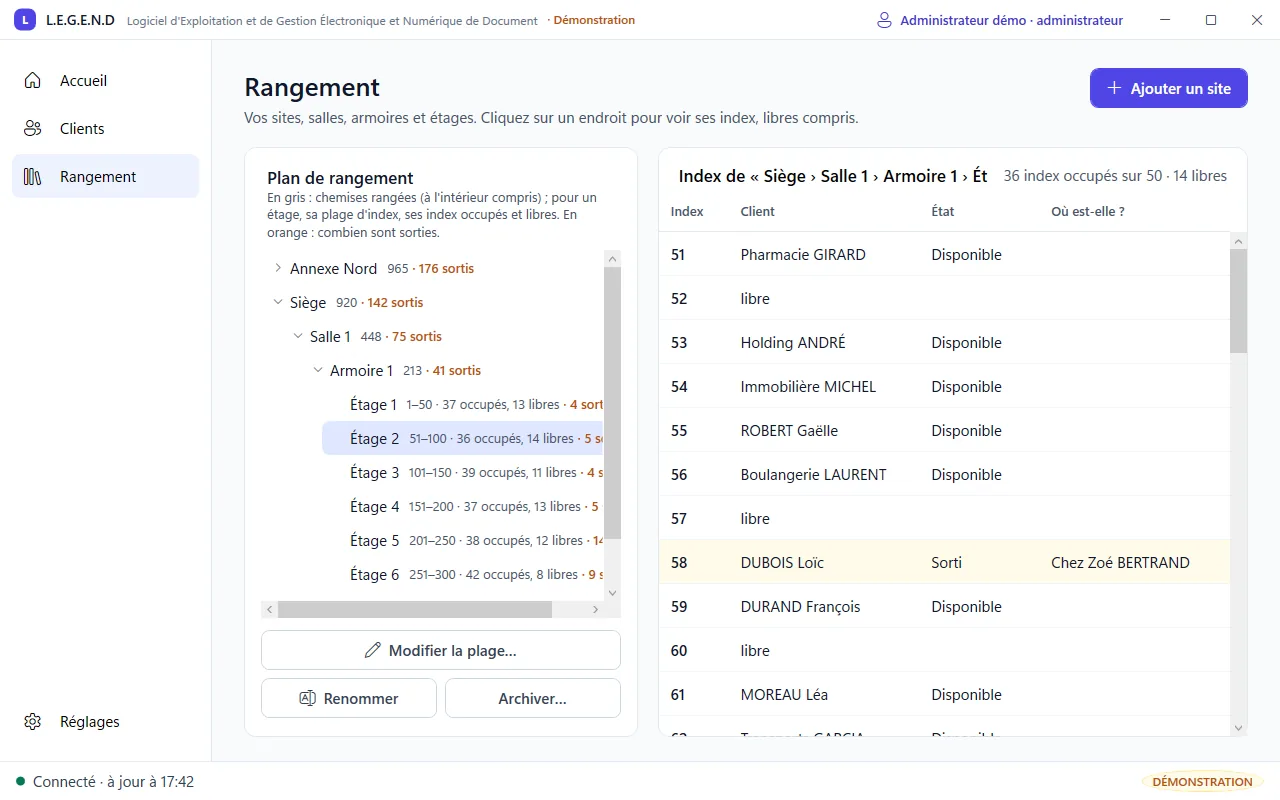Image resolution: width=1280 pixels, height=800 pixels.
Task: Select Étage 1 in the tree
Action: pos(463,404)
